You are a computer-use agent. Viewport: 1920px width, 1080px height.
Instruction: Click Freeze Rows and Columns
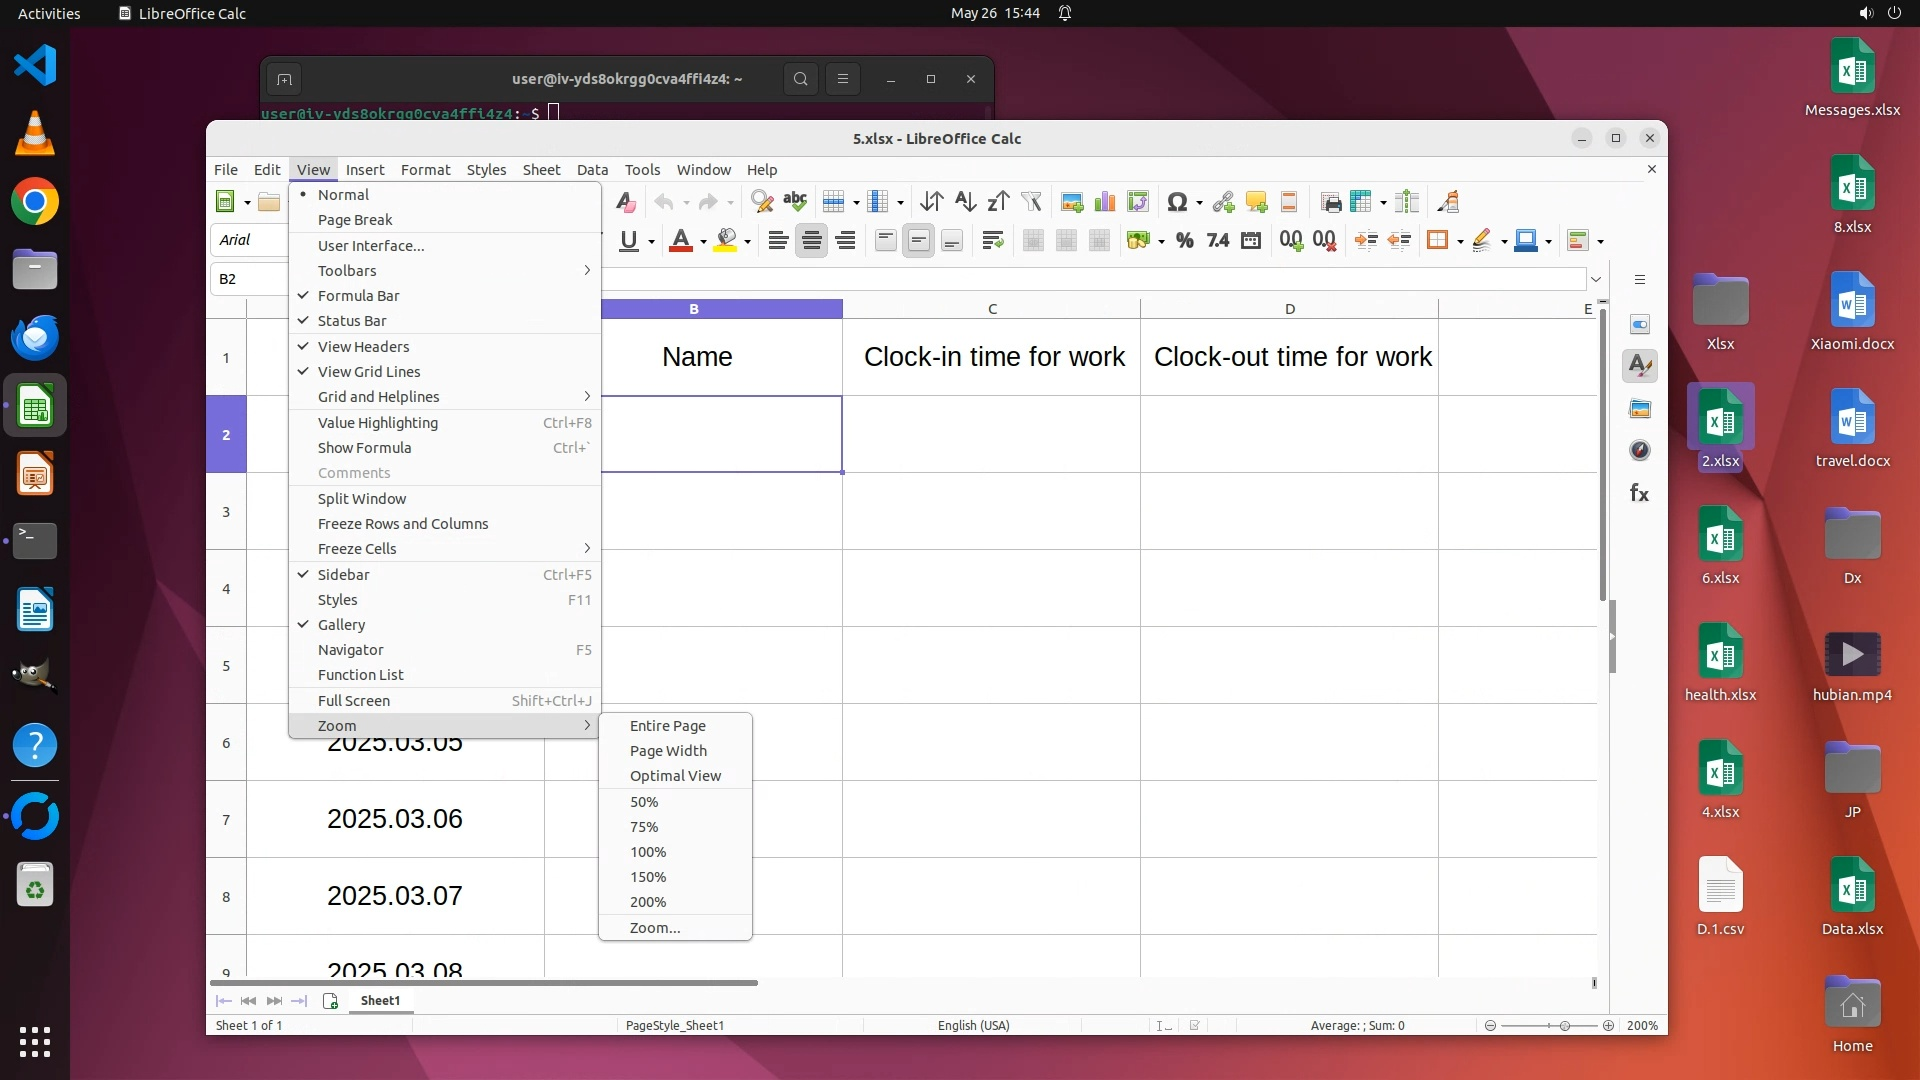tap(403, 524)
